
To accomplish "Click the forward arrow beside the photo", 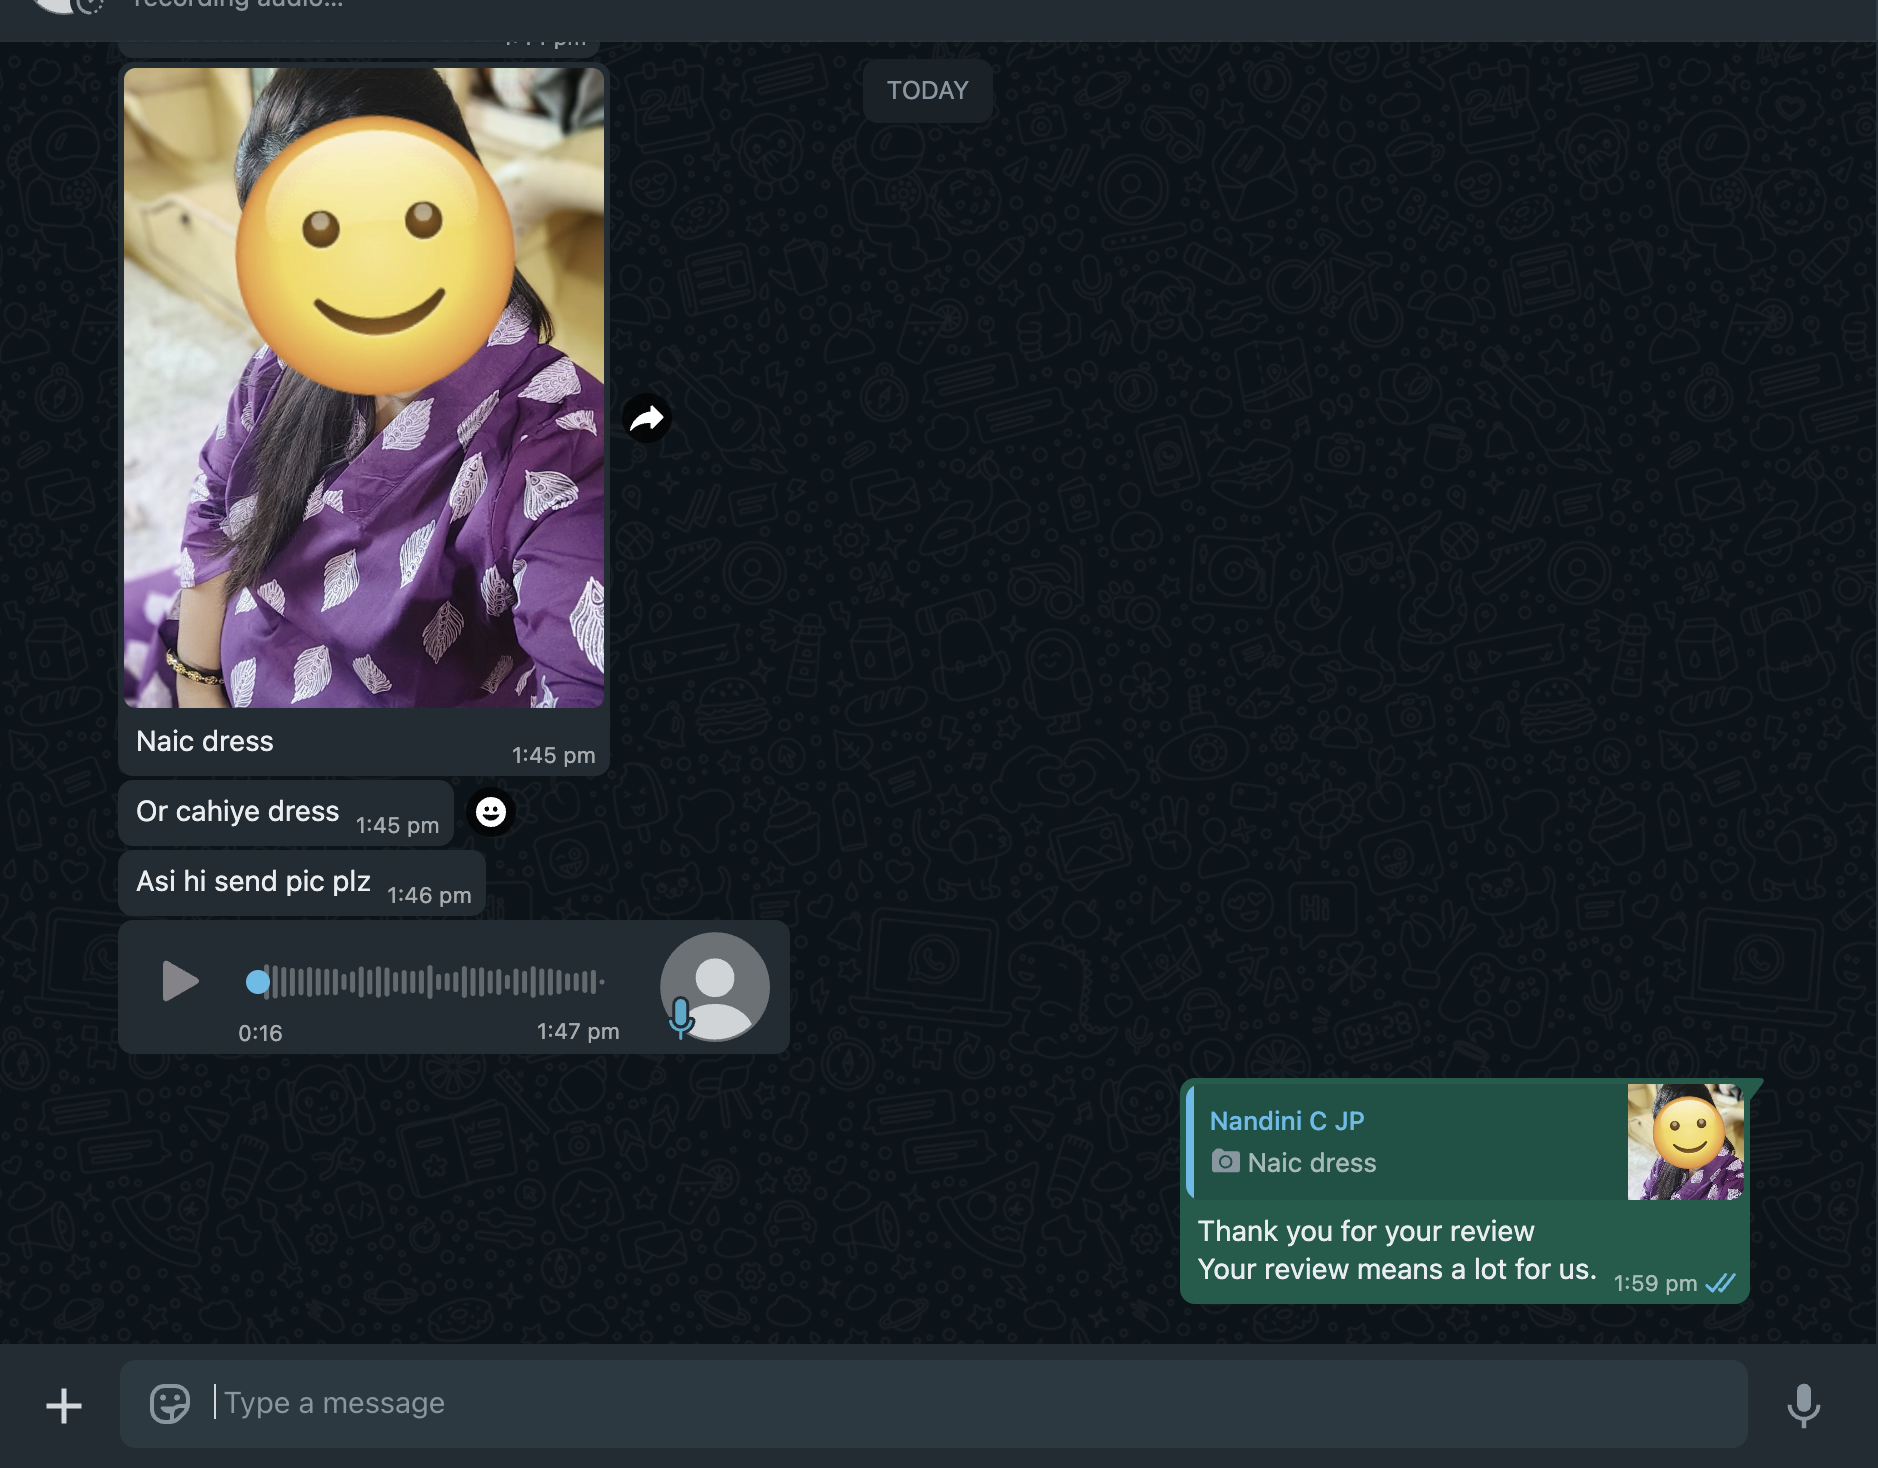I will (647, 418).
